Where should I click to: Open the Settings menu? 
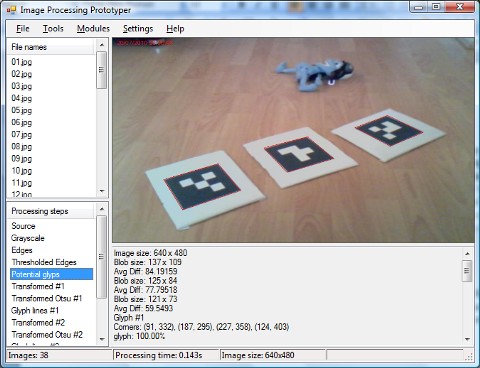point(138,29)
